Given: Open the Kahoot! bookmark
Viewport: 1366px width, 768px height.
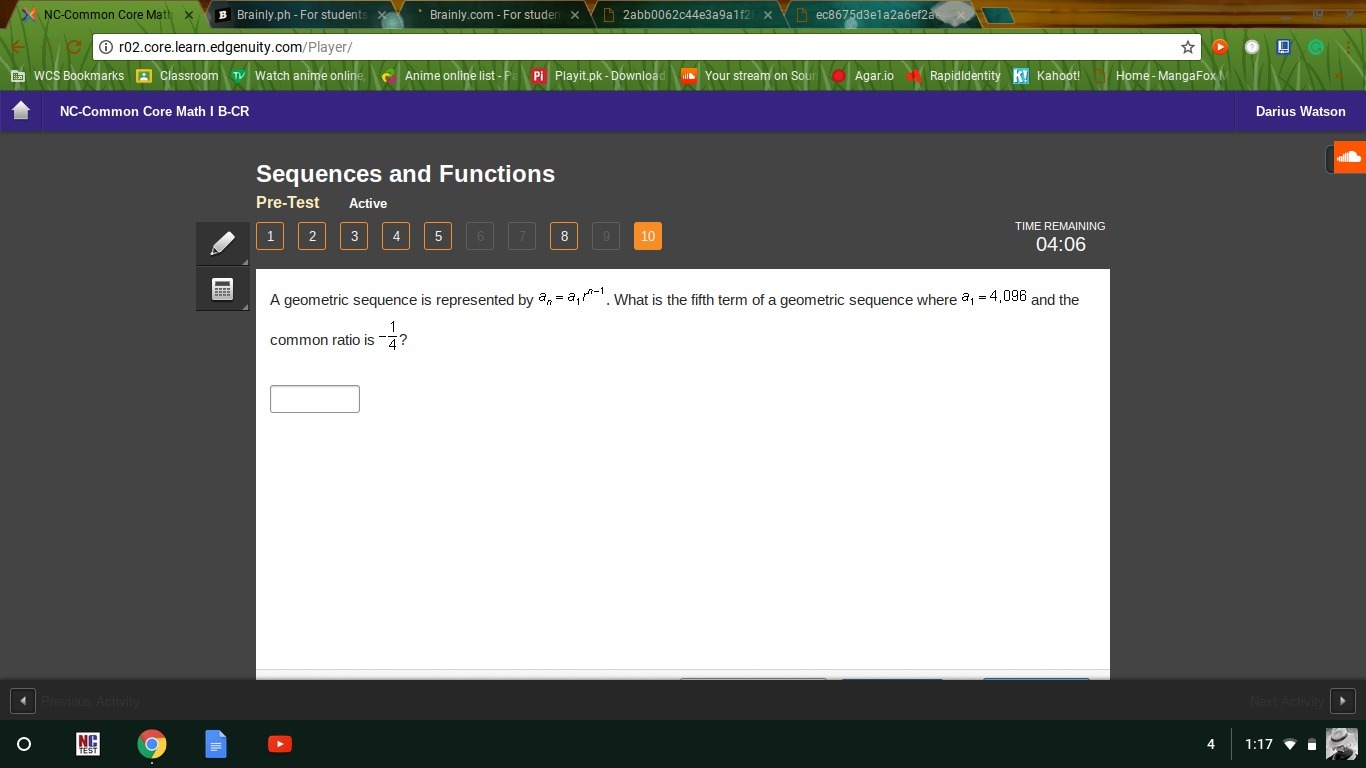Looking at the screenshot, I should point(1046,76).
